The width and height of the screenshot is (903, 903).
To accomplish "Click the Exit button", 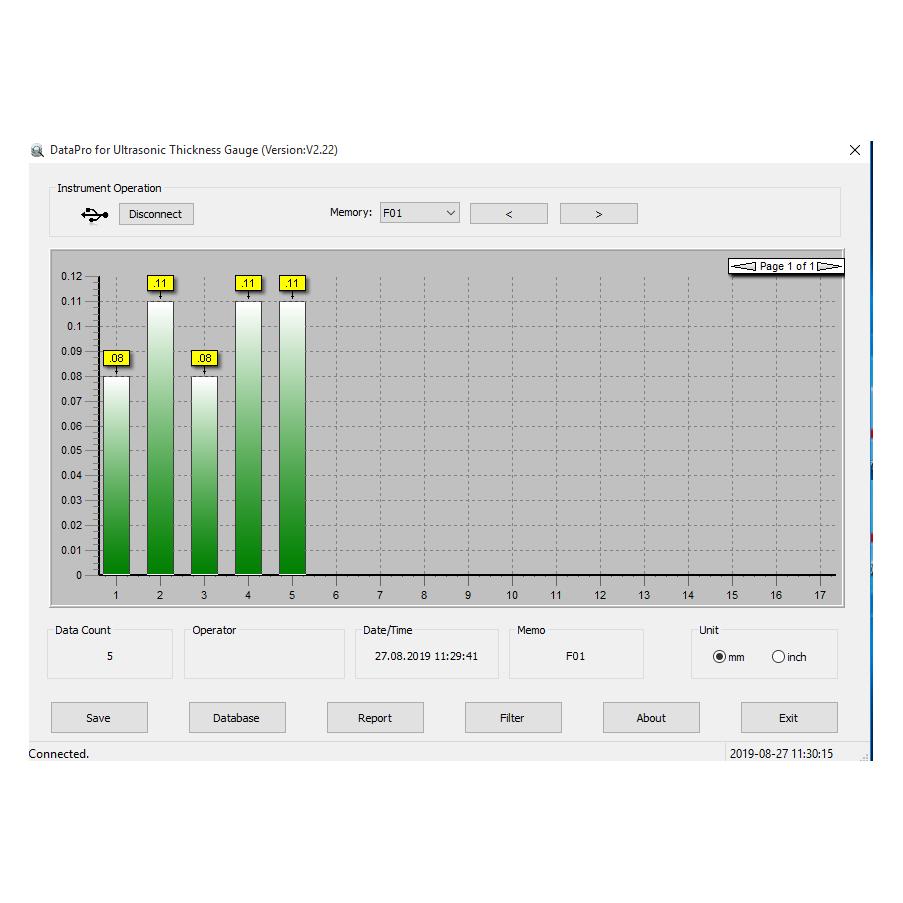I will tap(789, 718).
